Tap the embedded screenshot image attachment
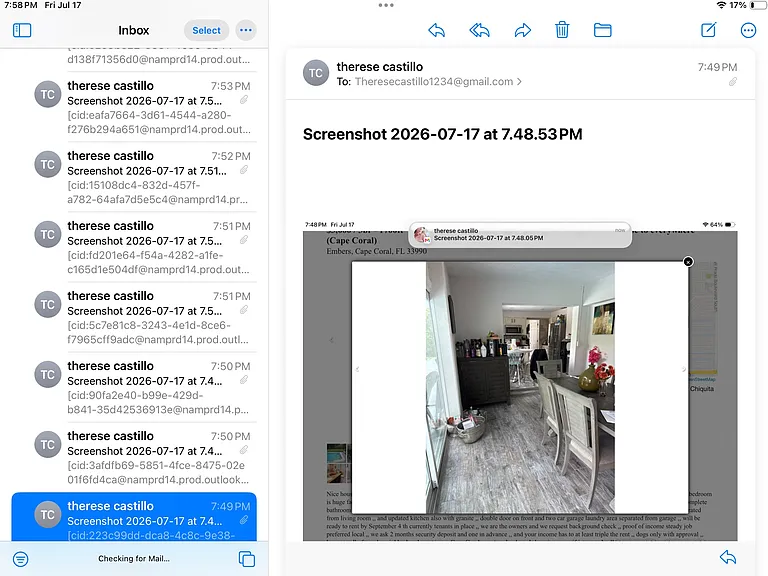 click(x=520, y=380)
